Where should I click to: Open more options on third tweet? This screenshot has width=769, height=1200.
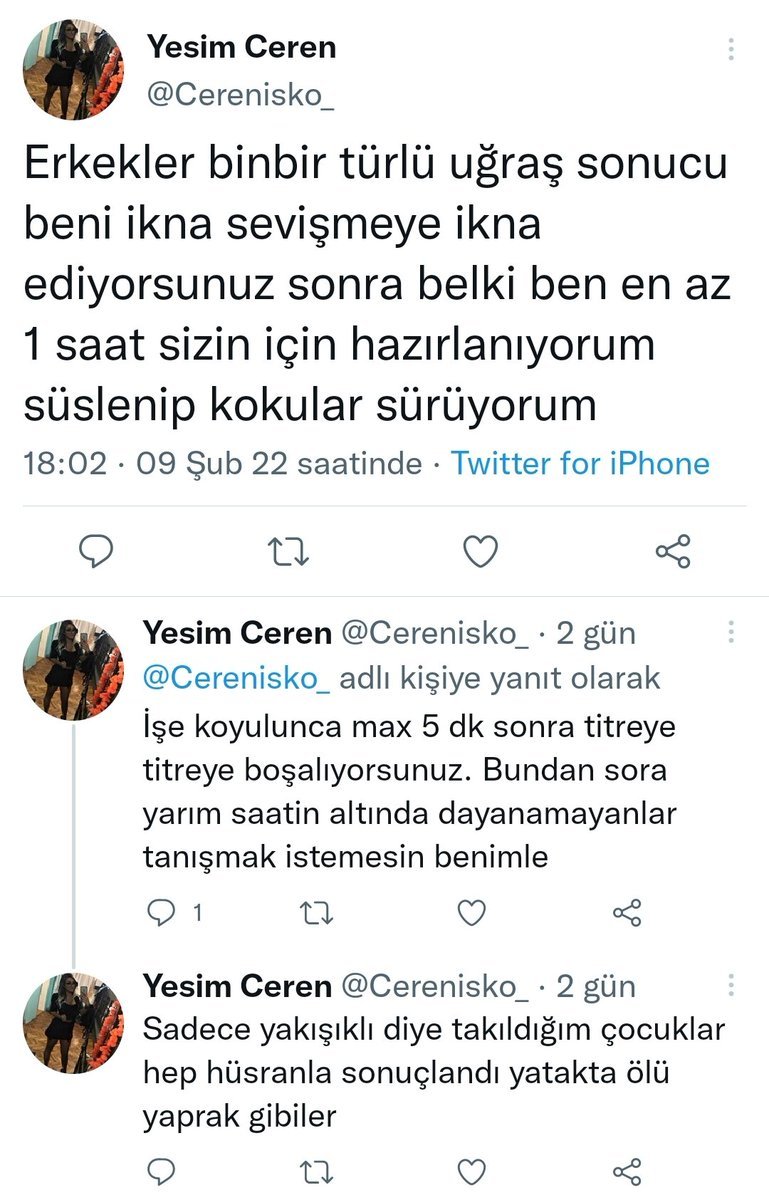(x=732, y=985)
